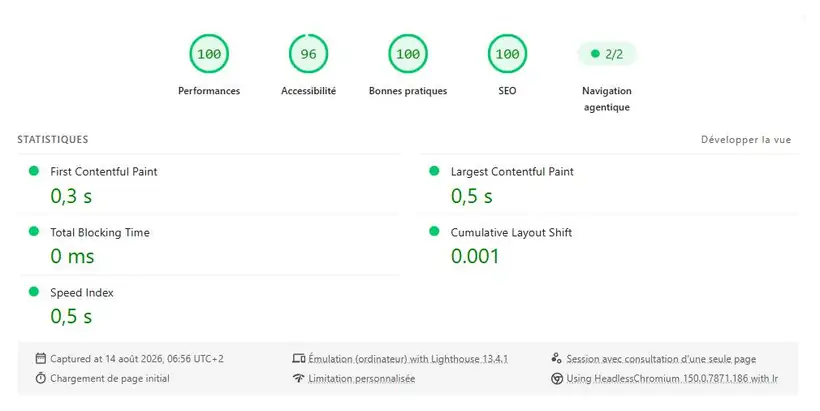Image resolution: width=820 pixels, height=411 pixels.
Task: Click the green dot beside Cumulative Layout Shift
Action: point(434,231)
